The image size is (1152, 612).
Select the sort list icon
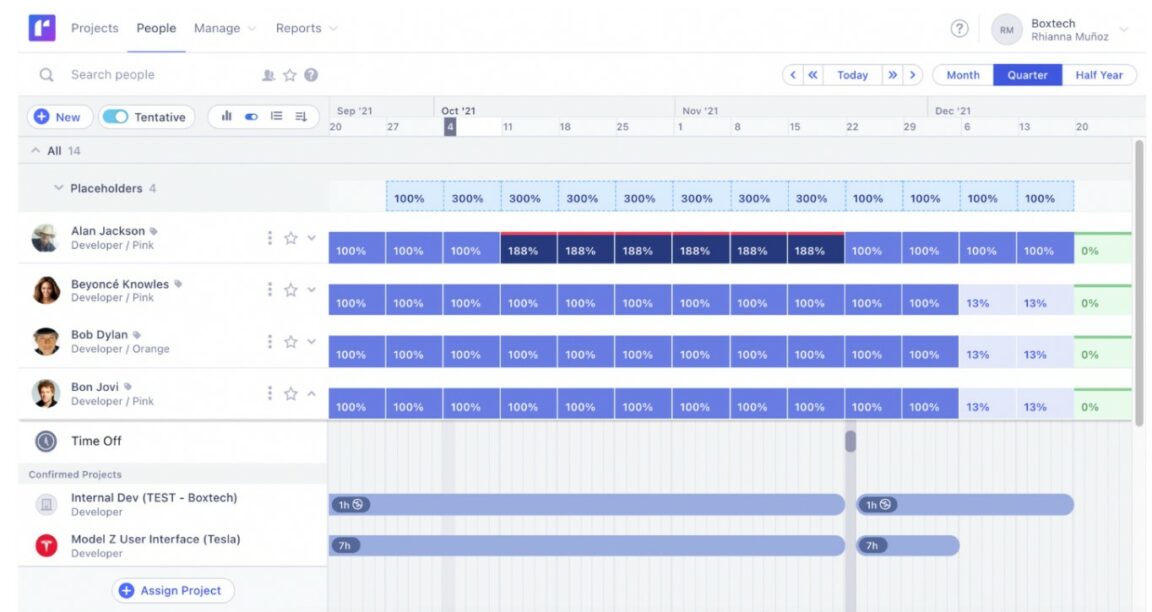pos(301,117)
